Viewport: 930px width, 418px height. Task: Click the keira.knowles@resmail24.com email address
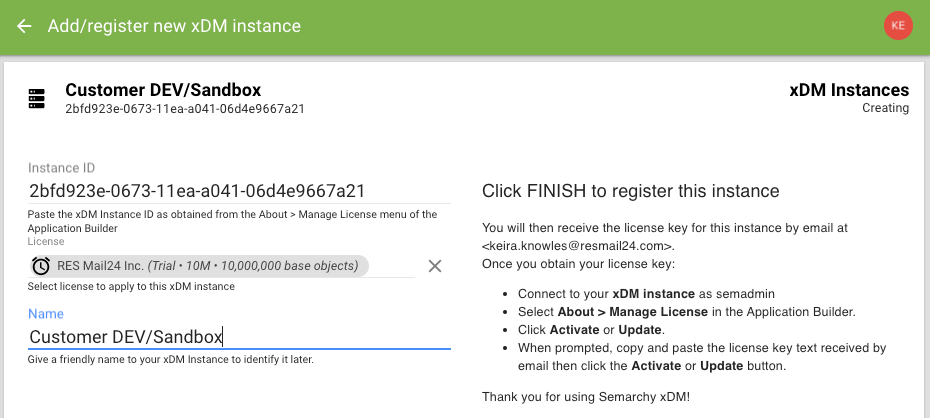(x=578, y=245)
